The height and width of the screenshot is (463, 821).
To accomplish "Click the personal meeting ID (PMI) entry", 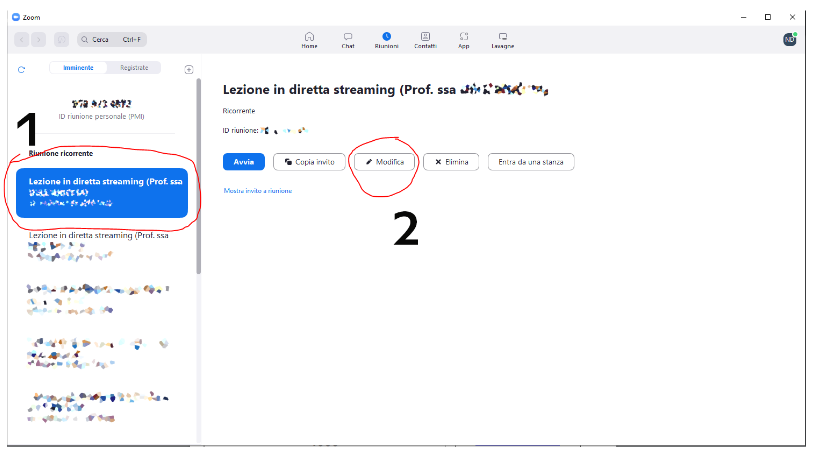I will click(x=102, y=109).
